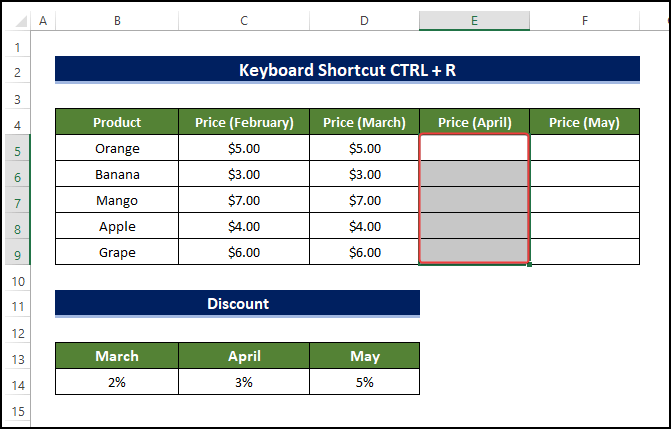This screenshot has width=671, height=429.
Task: Select the Product header cell
Action: point(117,123)
